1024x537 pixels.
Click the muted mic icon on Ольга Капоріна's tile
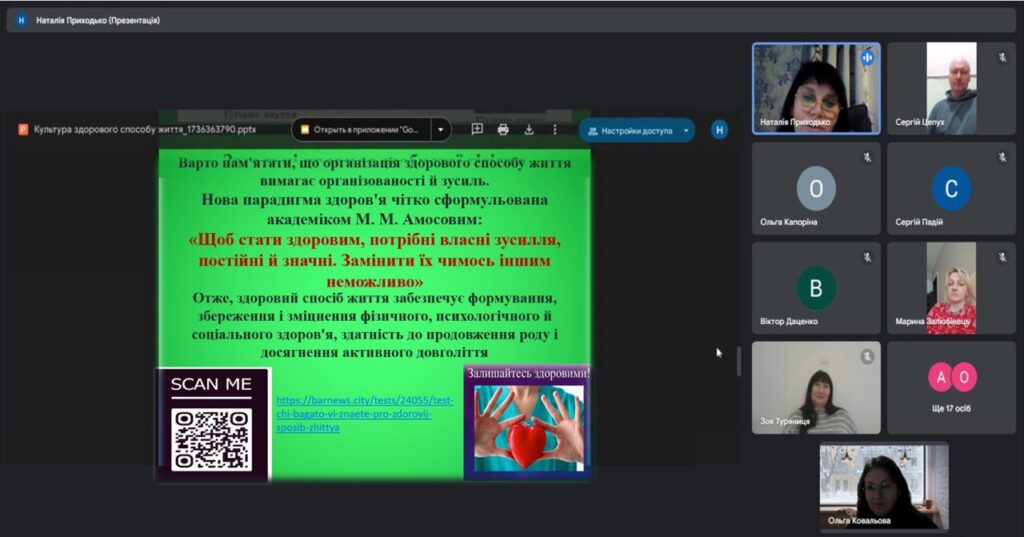(867, 157)
